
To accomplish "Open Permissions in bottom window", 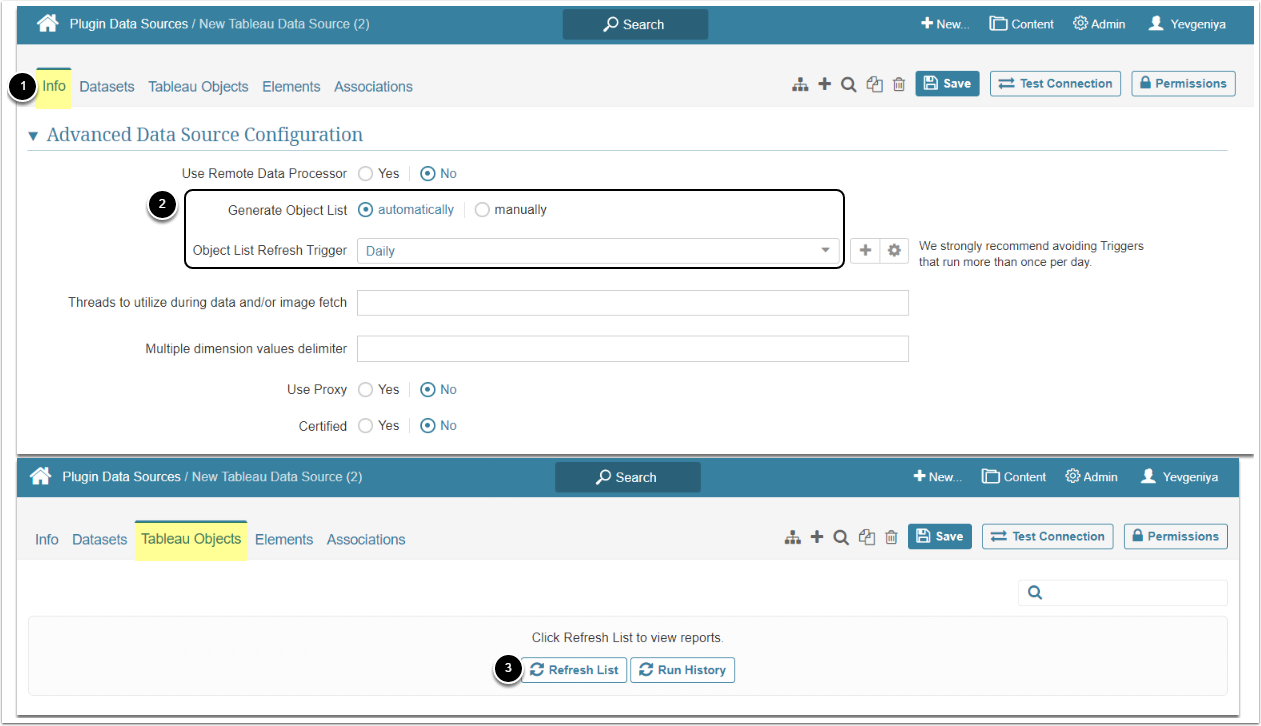I will tap(1176, 537).
